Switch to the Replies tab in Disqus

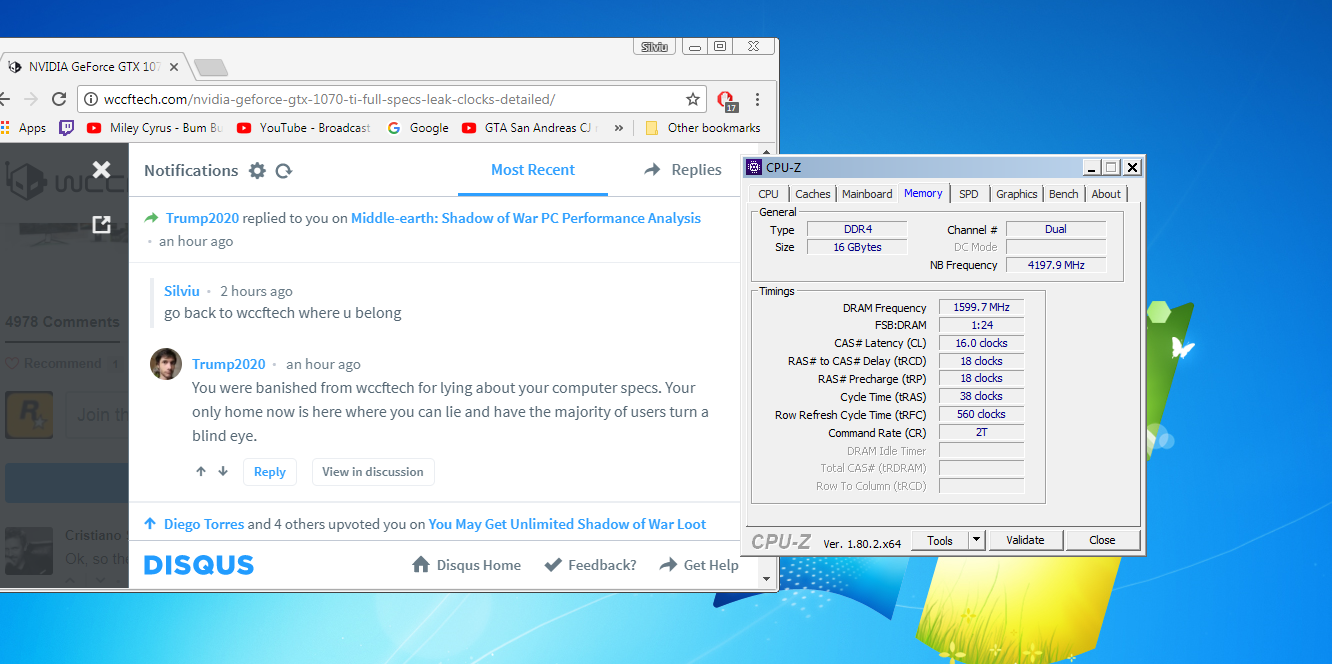click(x=684, y=170)
